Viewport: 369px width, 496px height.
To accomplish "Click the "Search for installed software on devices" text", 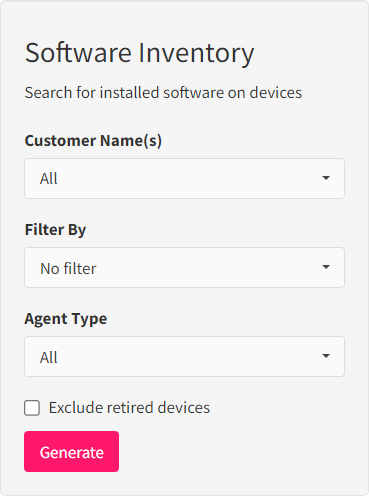I will tap(163, 93).
